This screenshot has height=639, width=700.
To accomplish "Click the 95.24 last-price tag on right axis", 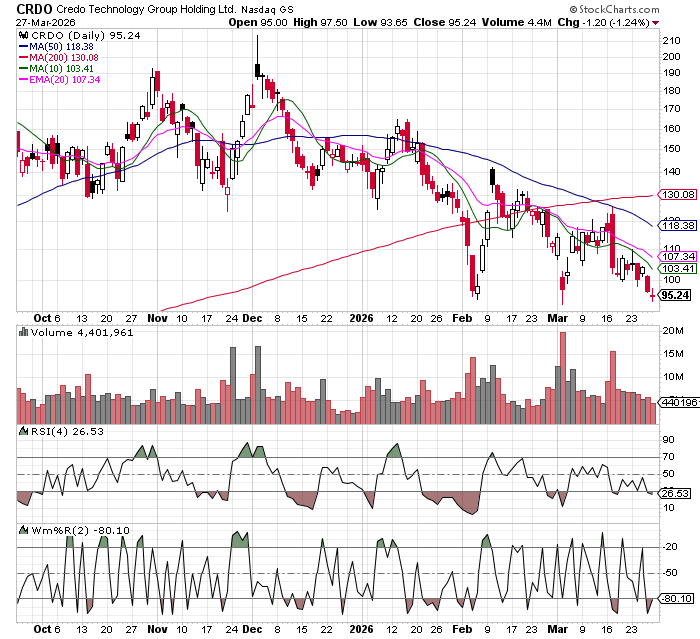I will (675, 295).
